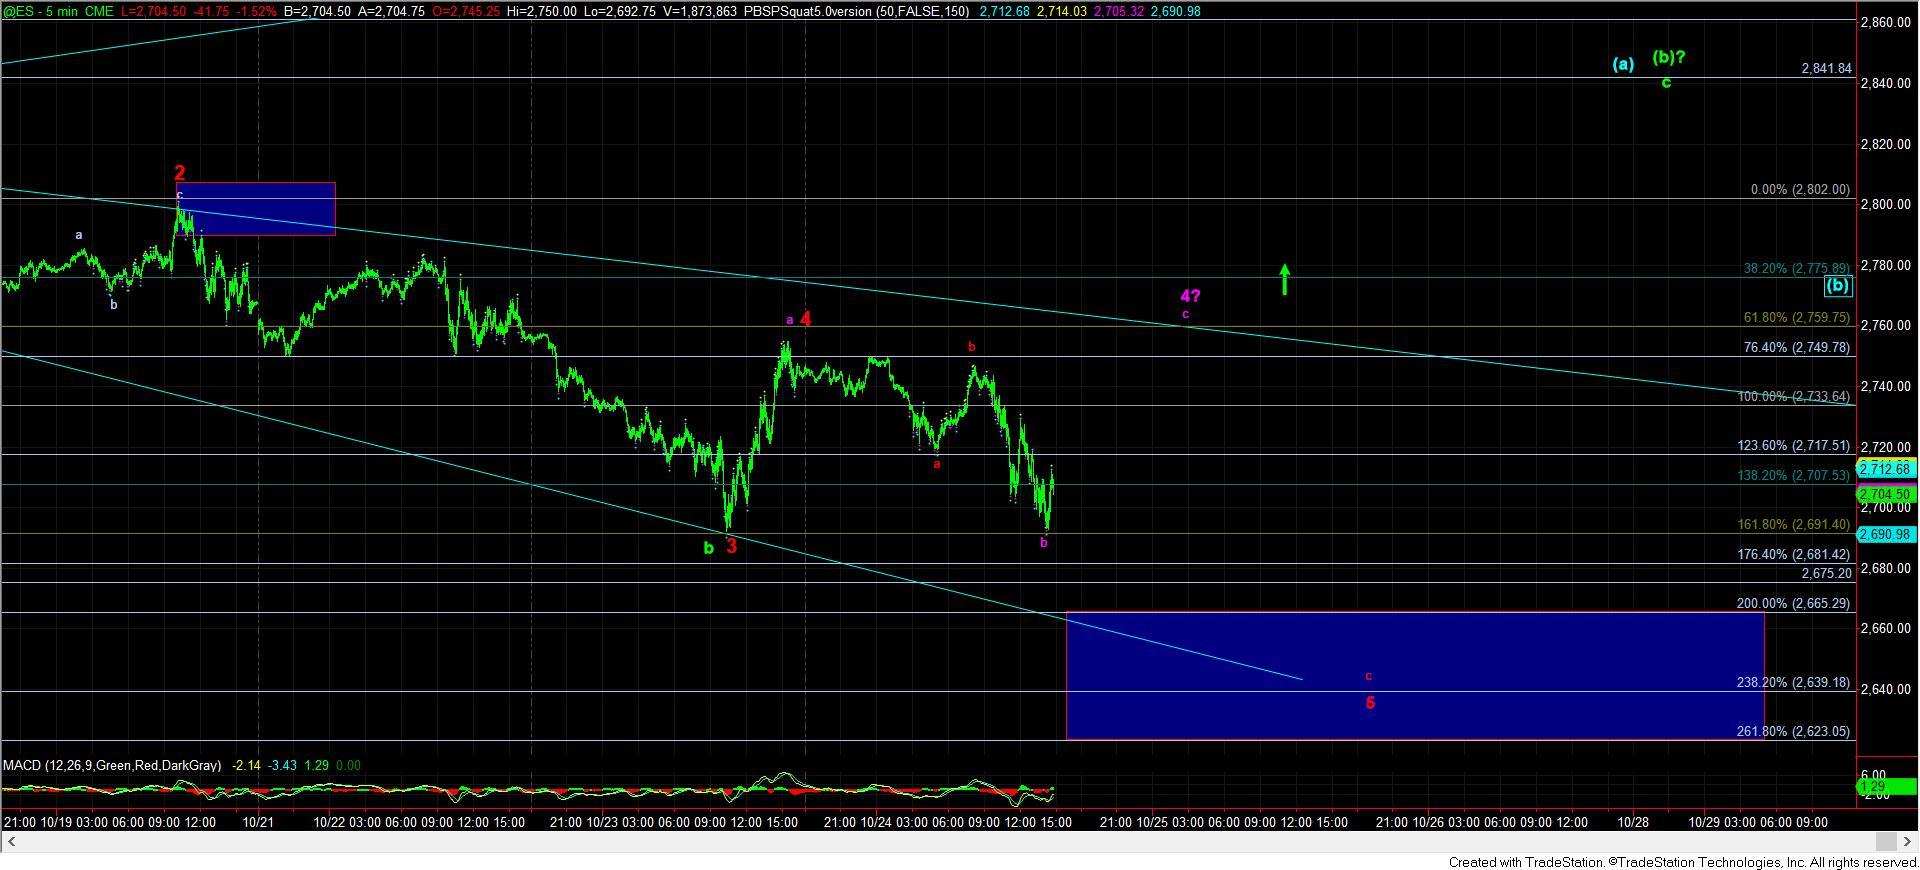Select the green (b)? text annotation
The height and width of the screenshot is (870, 1920).
tap(1669, 58)
